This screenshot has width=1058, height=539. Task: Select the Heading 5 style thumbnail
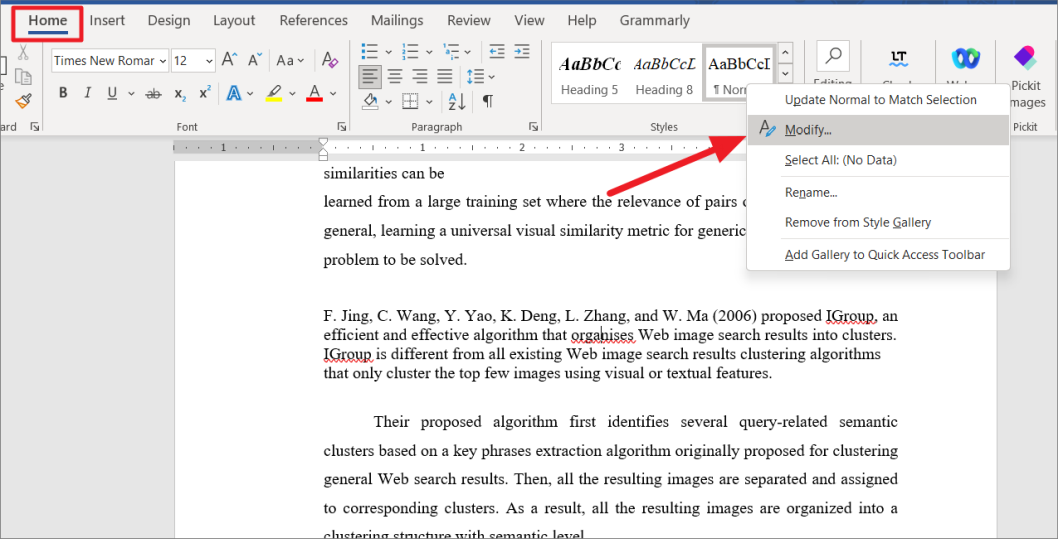589,73
